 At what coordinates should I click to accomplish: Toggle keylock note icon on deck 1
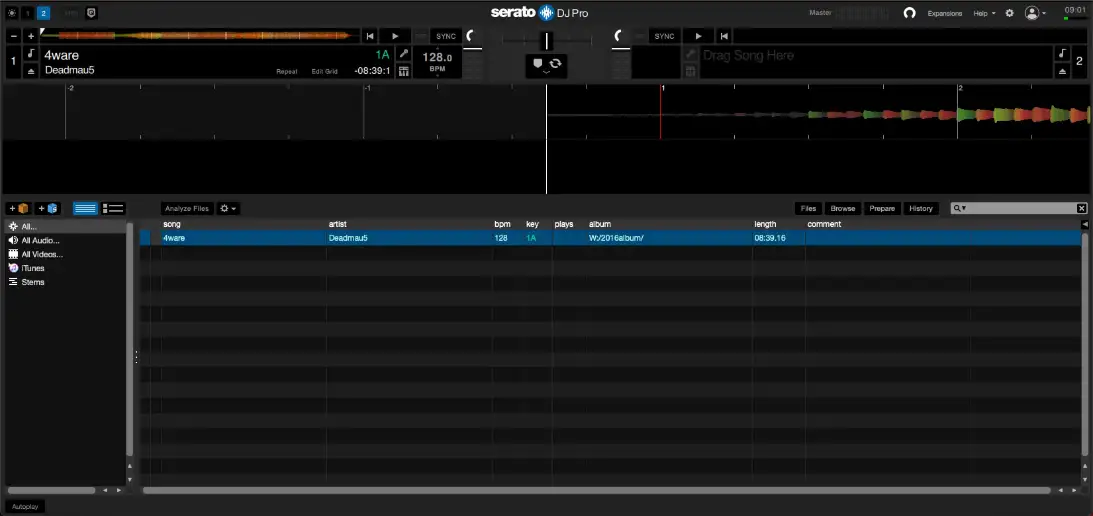coord(31,54)
